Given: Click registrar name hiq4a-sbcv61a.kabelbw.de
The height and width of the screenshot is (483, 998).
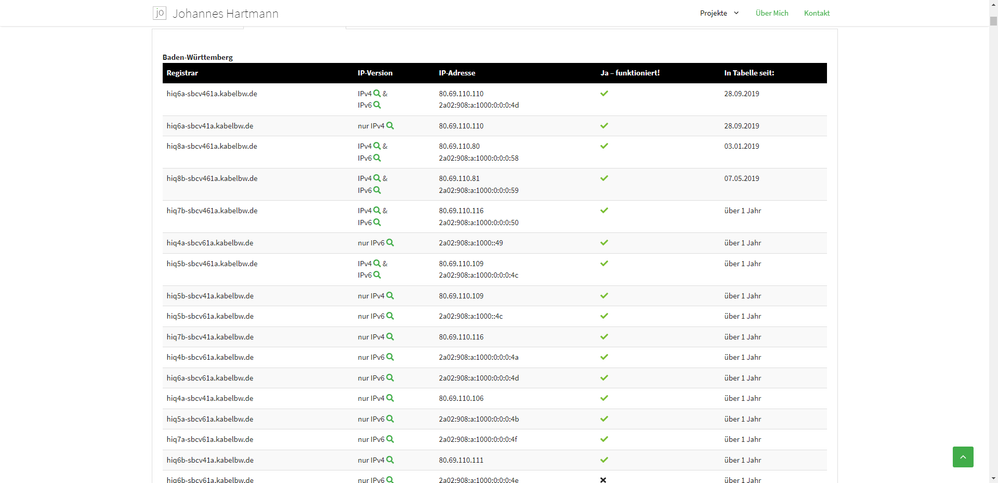Looking at the screenshot, I should (x=210, y=242).
